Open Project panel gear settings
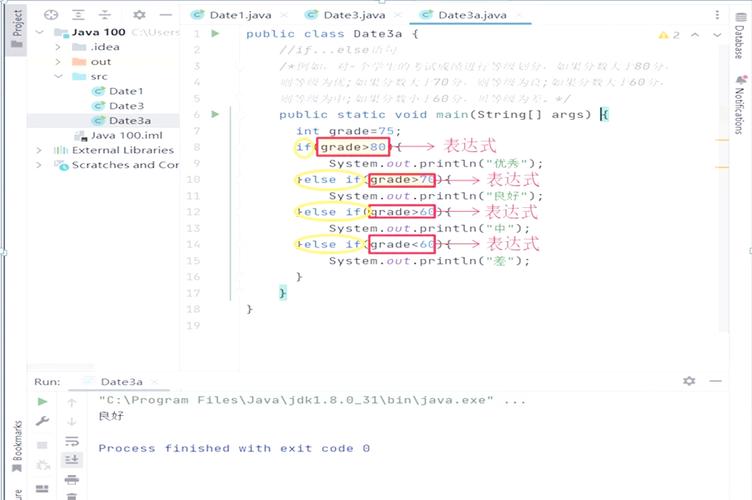 [139, 15]
